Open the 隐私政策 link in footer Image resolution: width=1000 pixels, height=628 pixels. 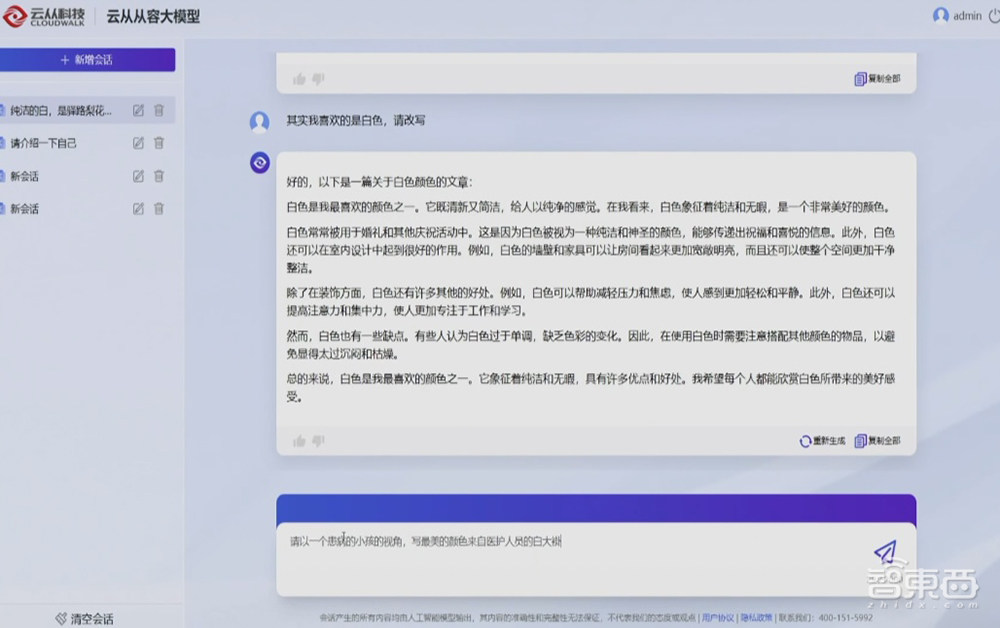755,617
